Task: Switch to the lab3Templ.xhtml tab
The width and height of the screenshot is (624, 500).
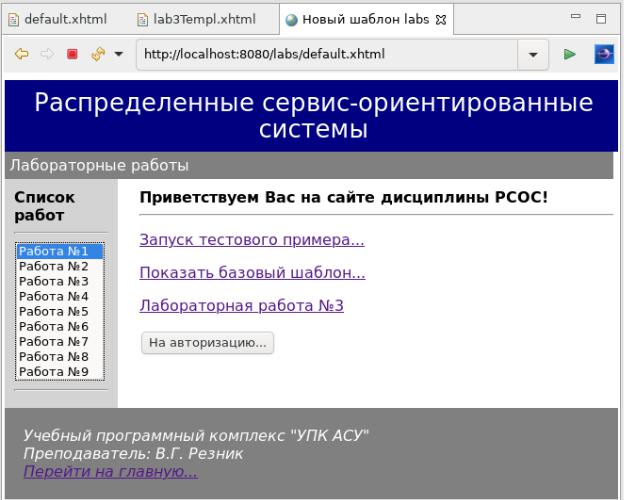Action: pos(196,19)
